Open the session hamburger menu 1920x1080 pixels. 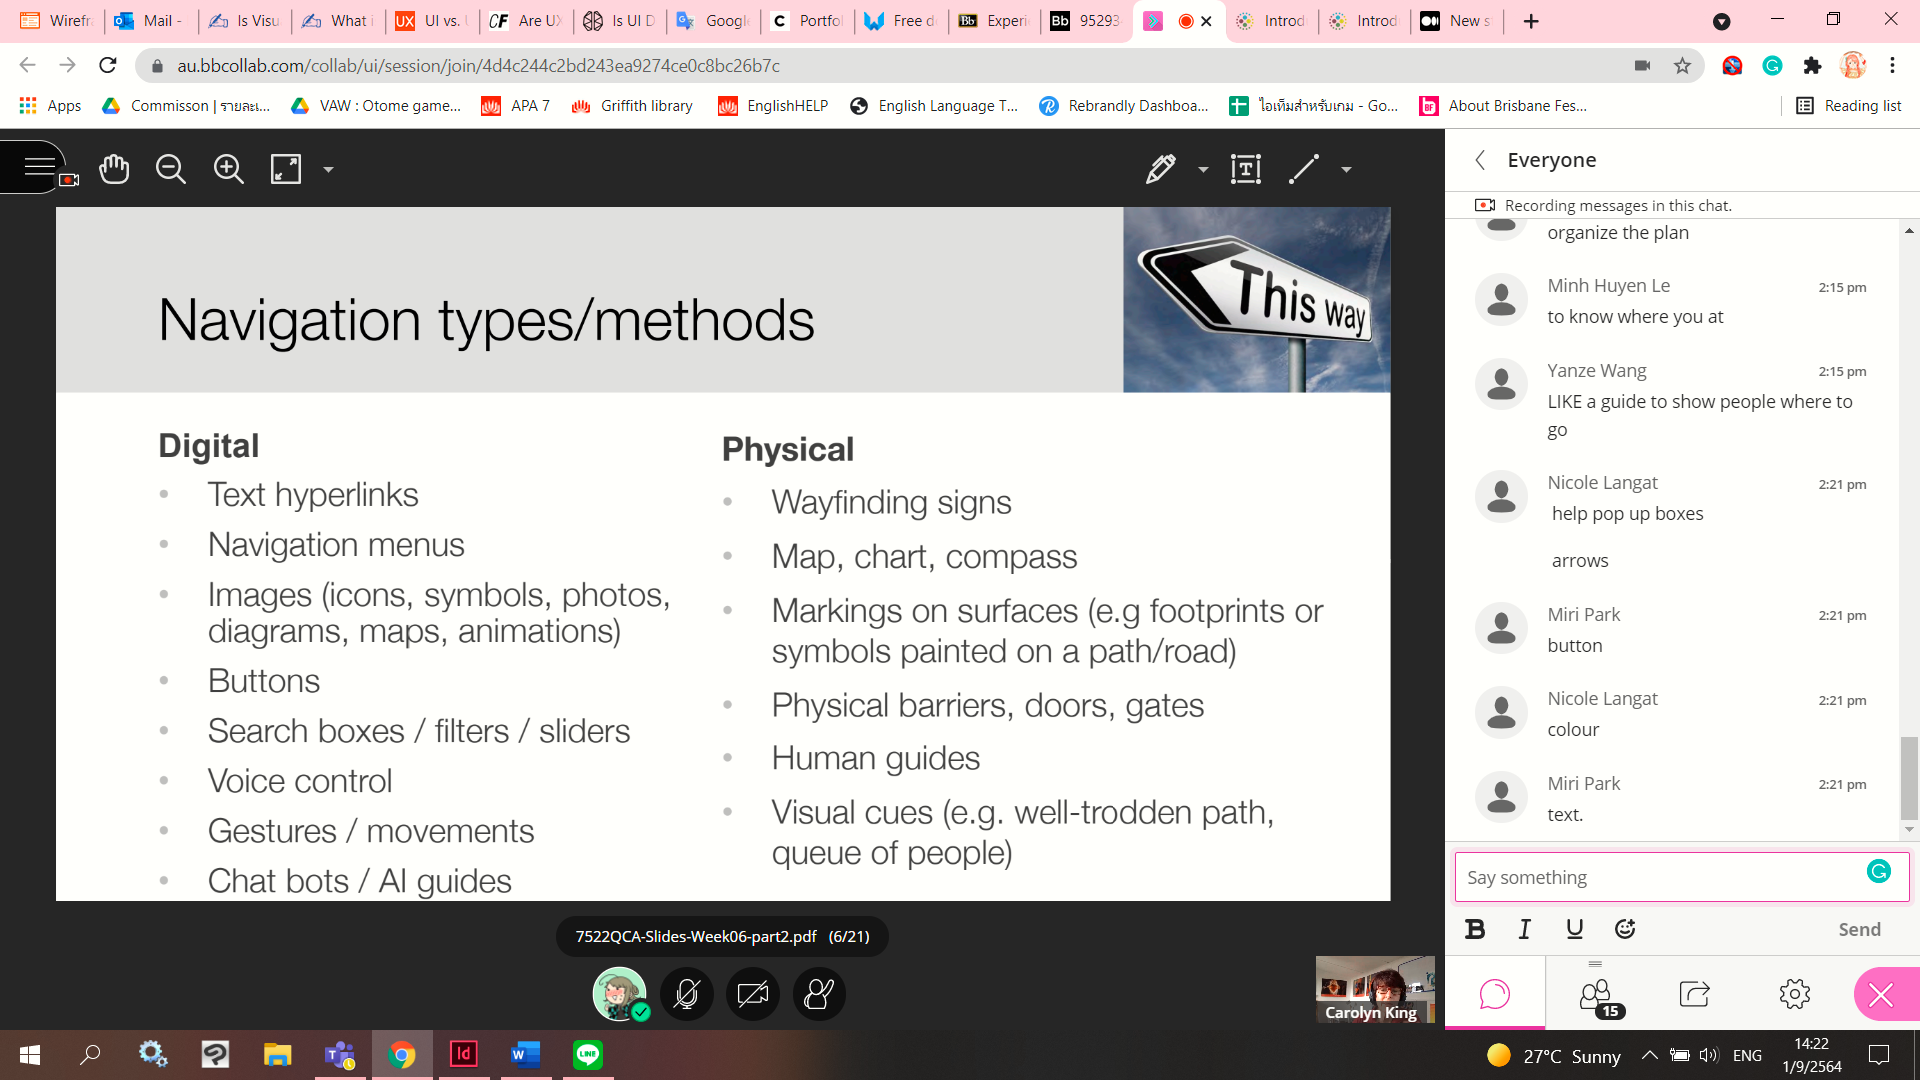tap(38, 167)
